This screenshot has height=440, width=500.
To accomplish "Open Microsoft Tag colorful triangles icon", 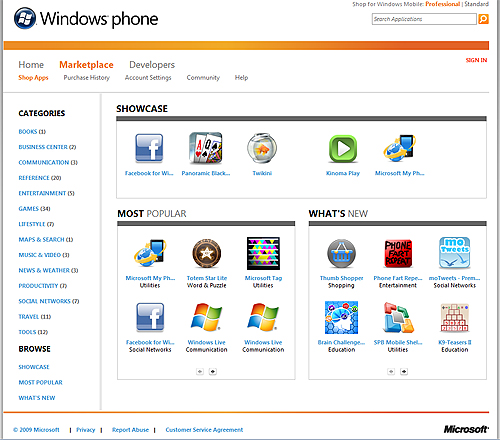I will point(263,253).
